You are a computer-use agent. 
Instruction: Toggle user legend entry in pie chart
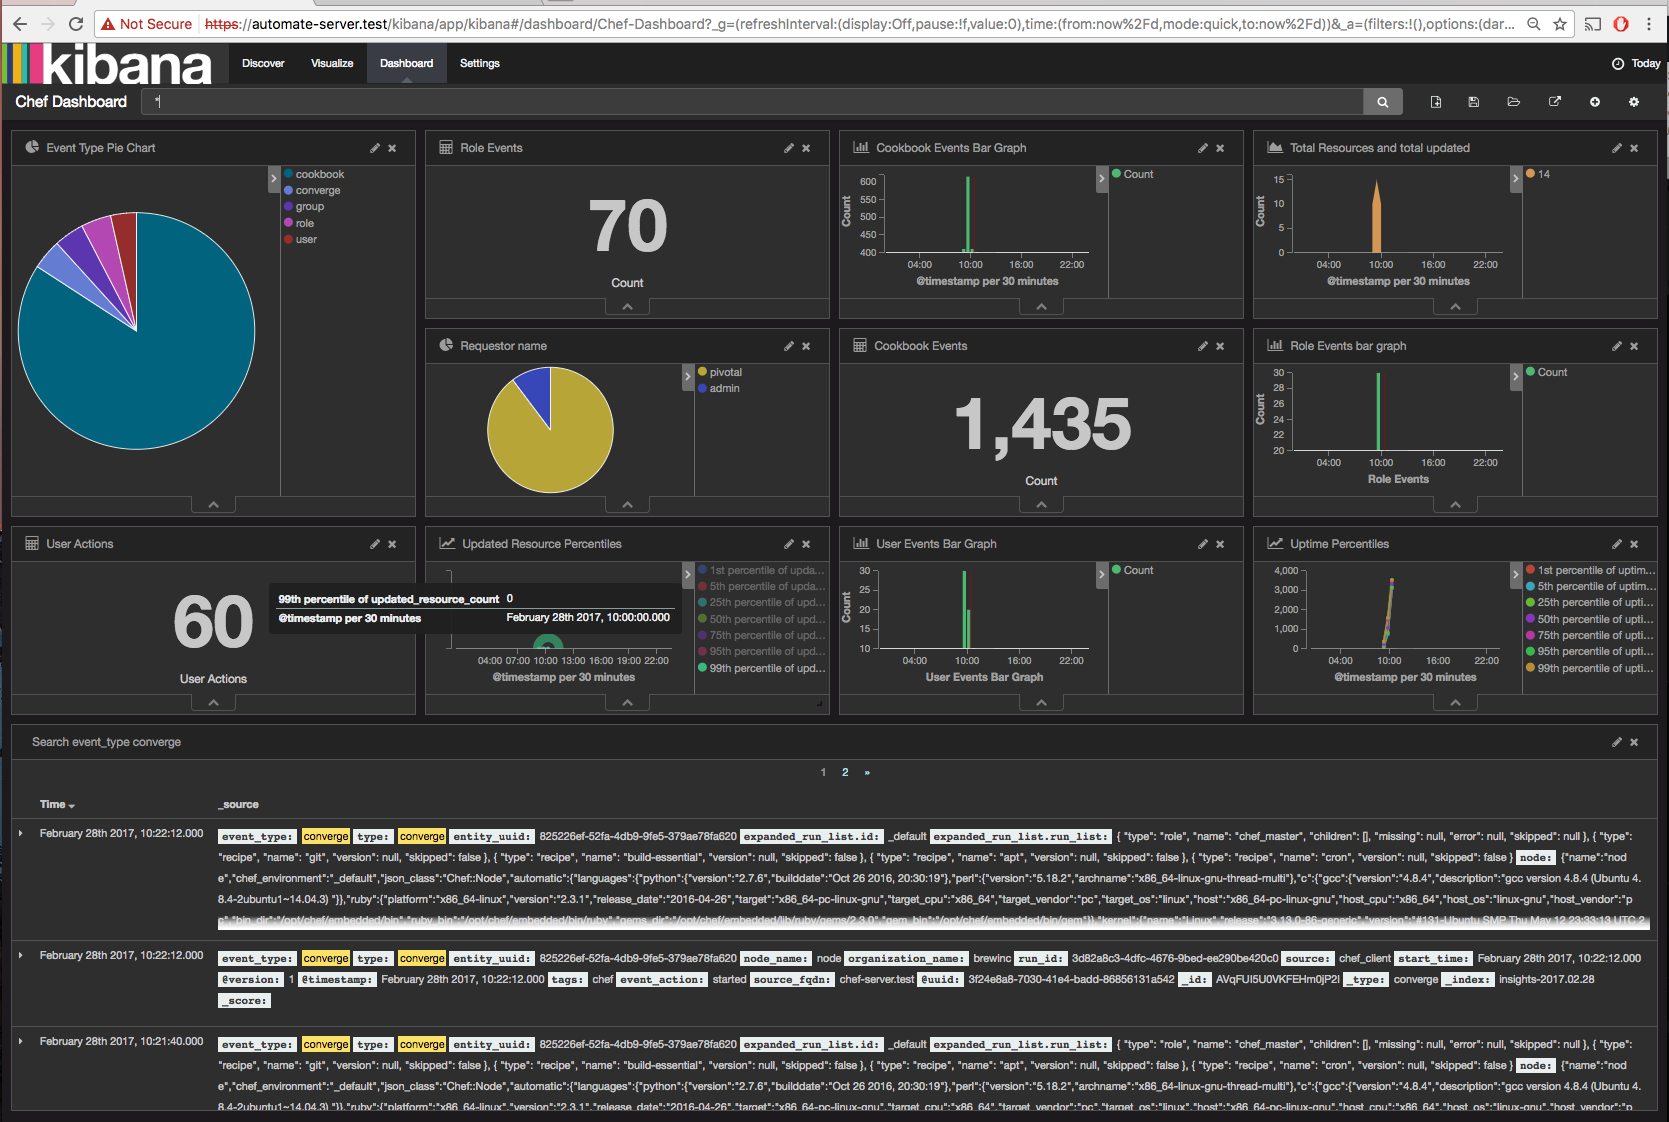(300, 239)
